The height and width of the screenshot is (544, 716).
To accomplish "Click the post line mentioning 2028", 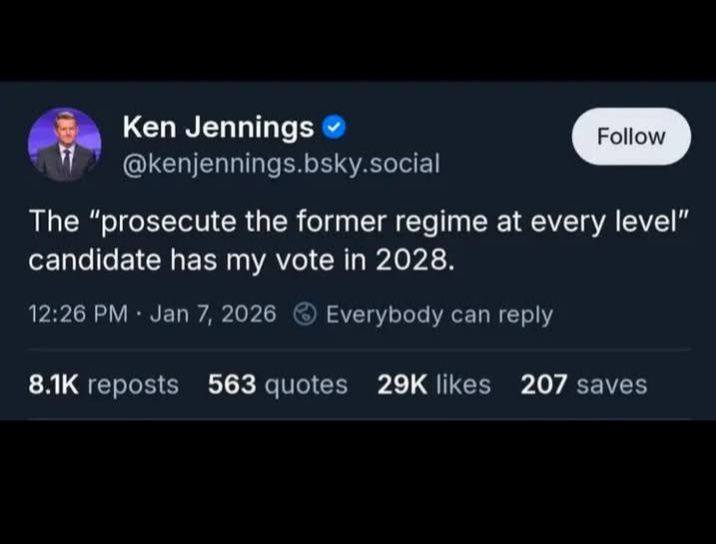I will coord(243,260).
